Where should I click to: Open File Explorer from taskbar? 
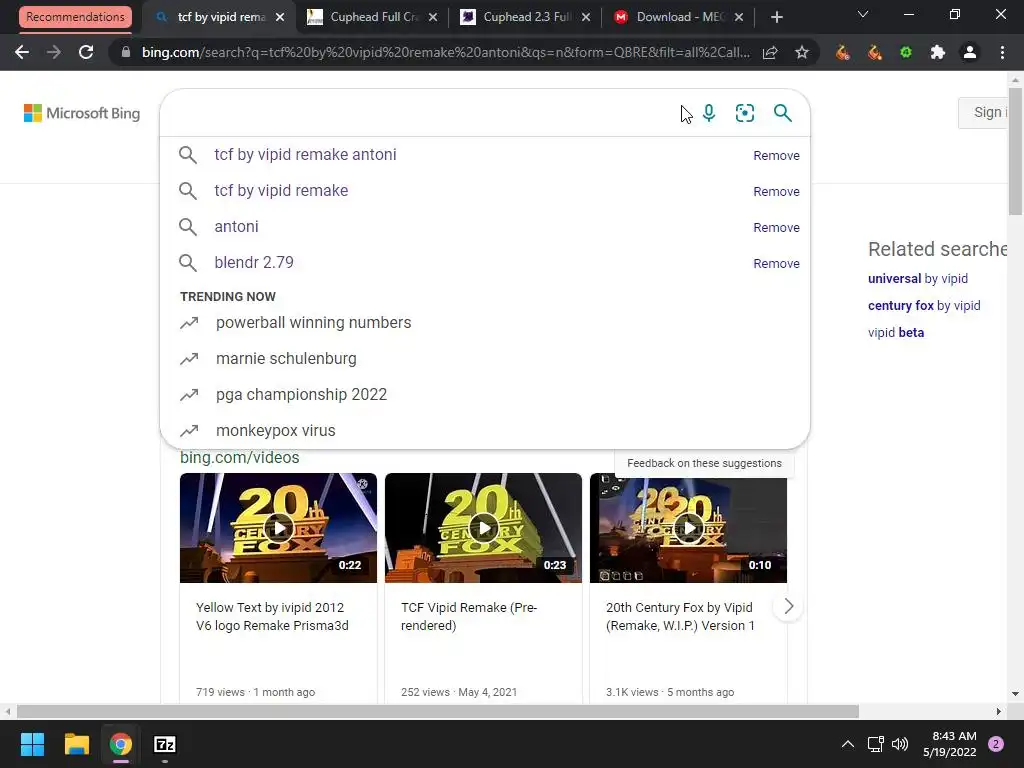[x=76, y=744]
